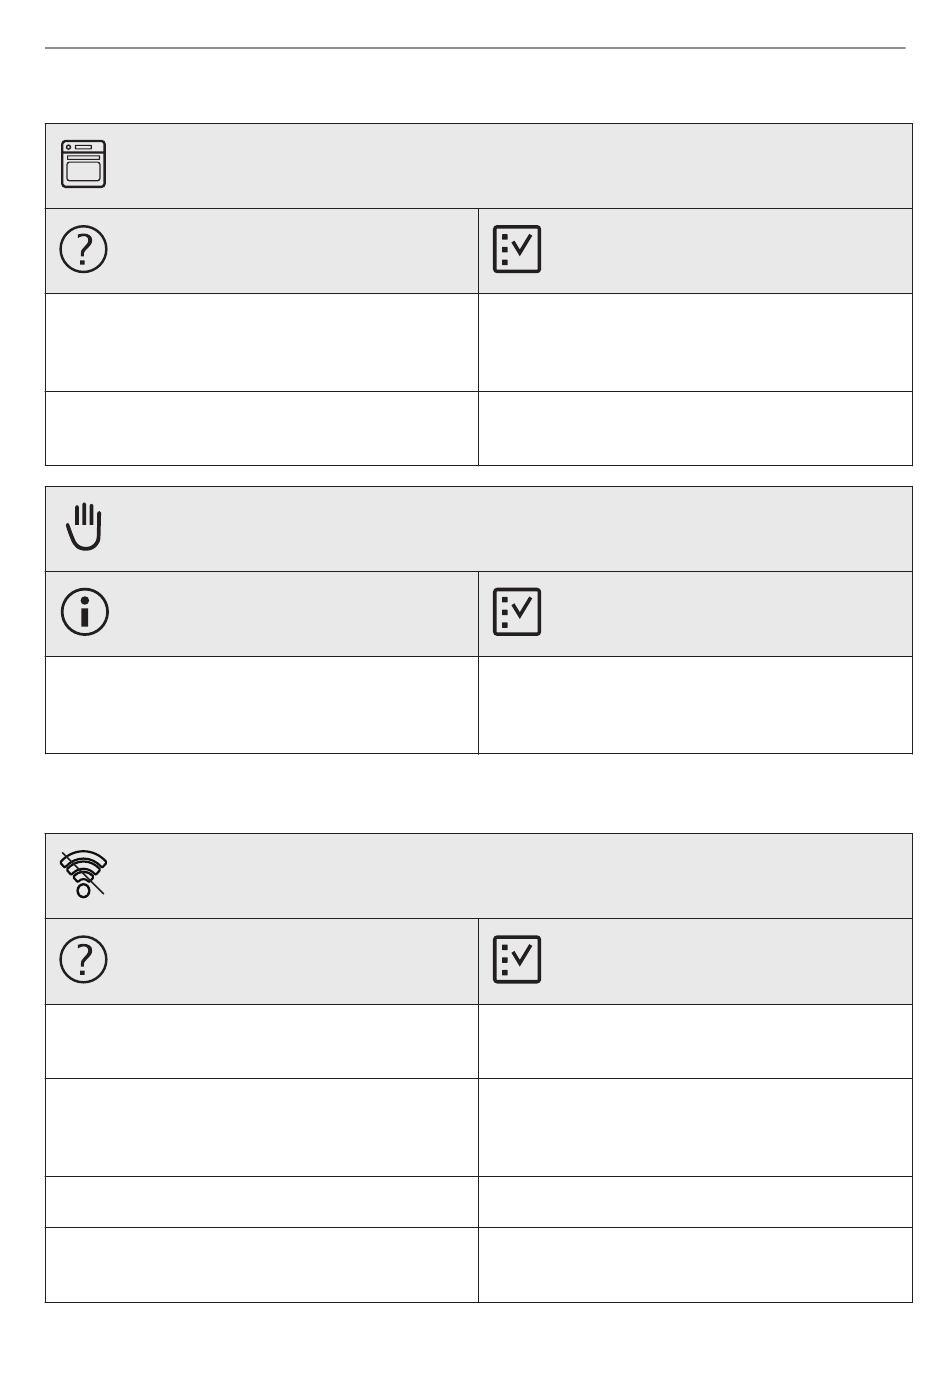Click the oven appliance icon
This screenshot has width=950, height=1374.
point(84,165)
